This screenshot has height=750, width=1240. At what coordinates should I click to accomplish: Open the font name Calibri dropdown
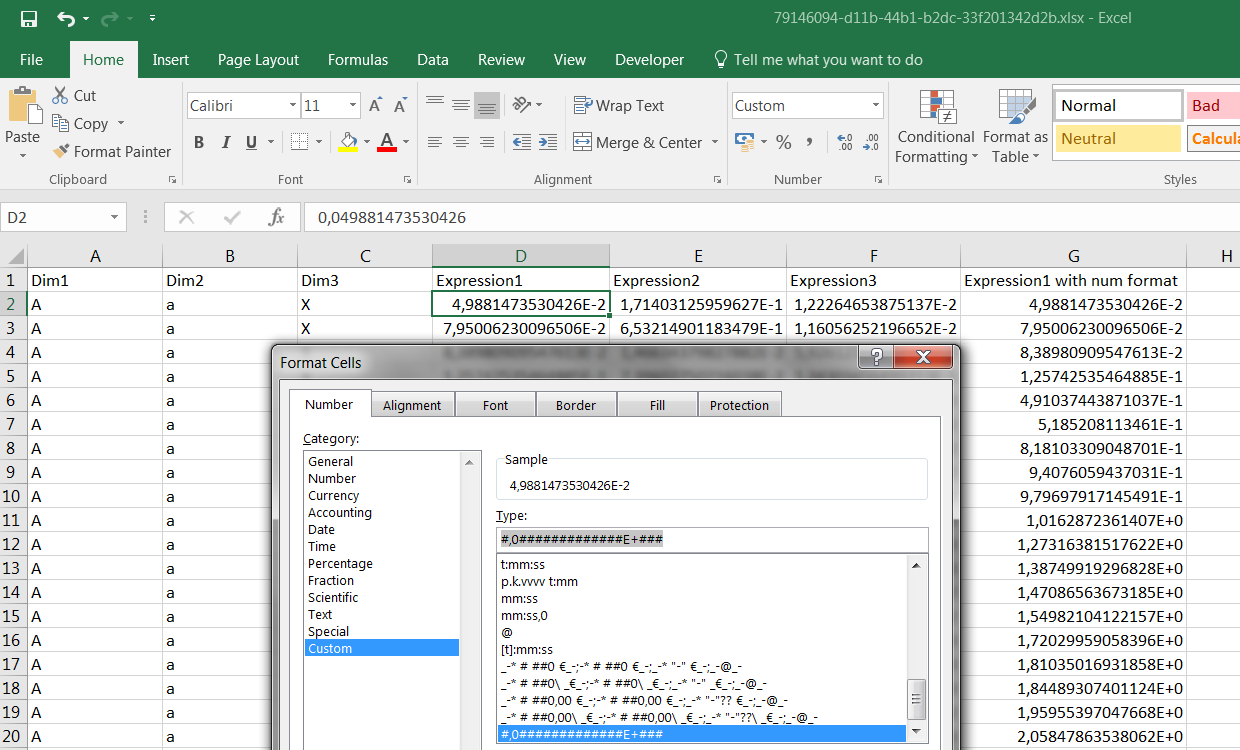pos(292,106)
